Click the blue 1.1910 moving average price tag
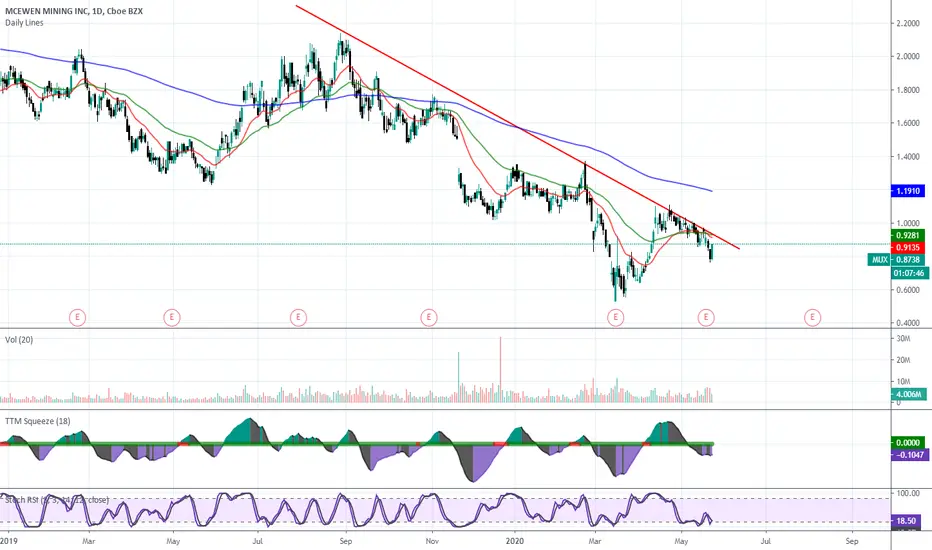The height and width of the screenshot is (550, 932). [x=908, y=191]
